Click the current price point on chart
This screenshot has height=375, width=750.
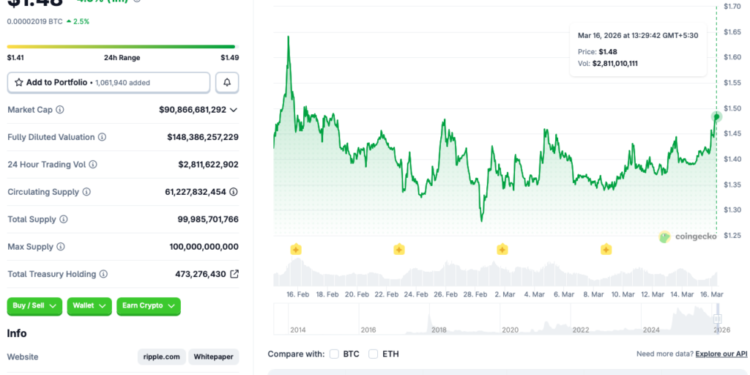tap(716, 116)
